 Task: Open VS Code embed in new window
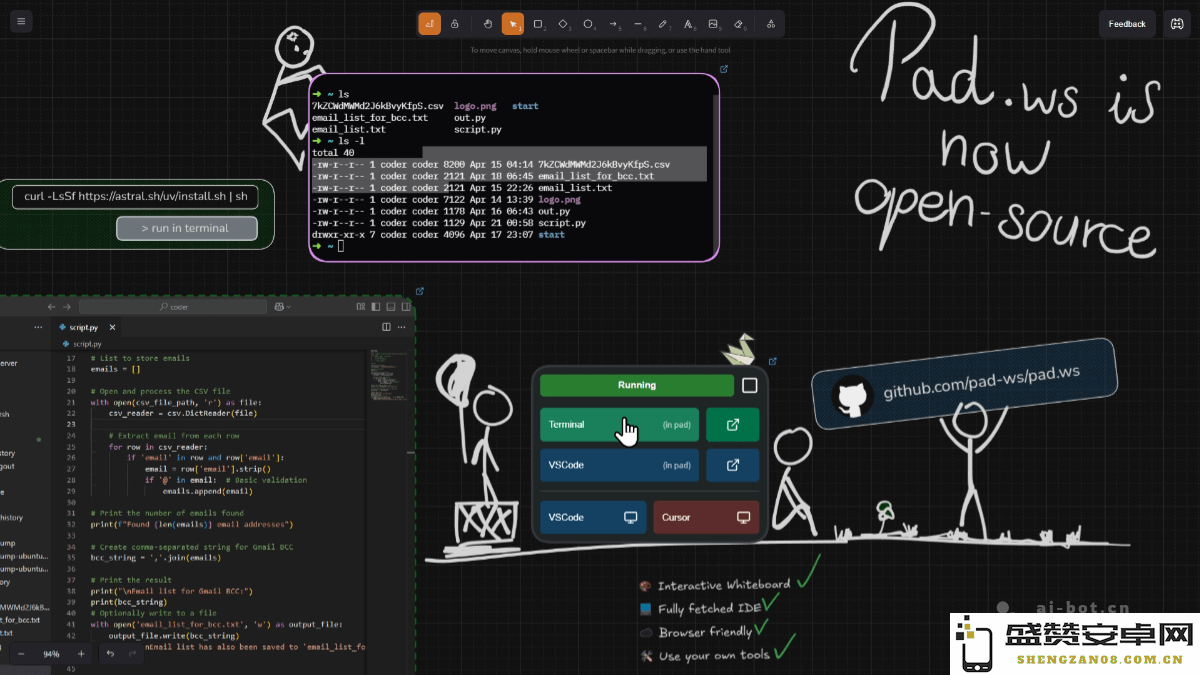pyautogui.click(x=420, y=291)
